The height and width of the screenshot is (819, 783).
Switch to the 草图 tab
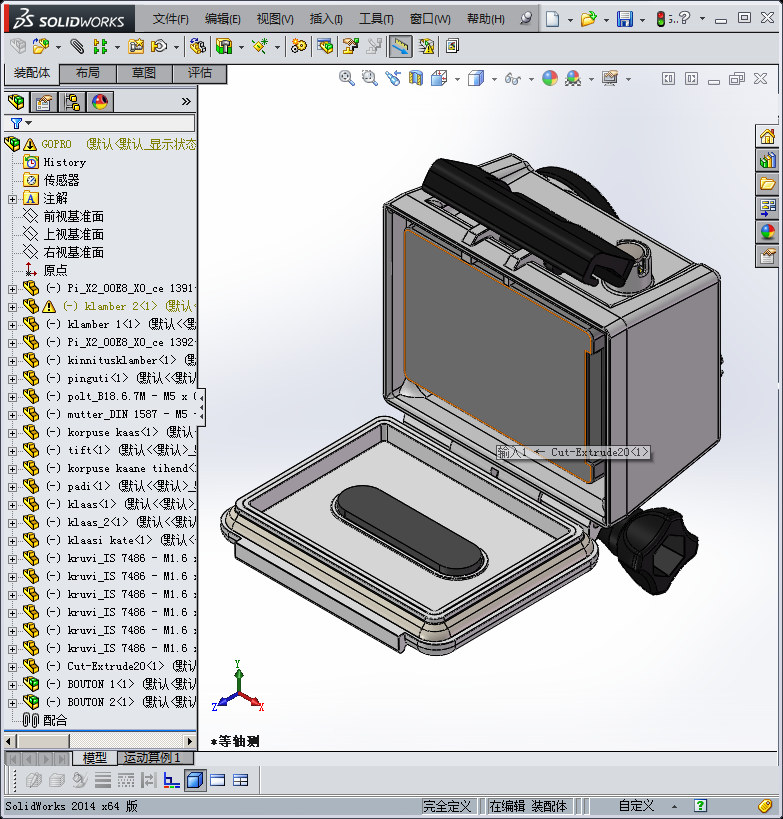pos(144,73)
